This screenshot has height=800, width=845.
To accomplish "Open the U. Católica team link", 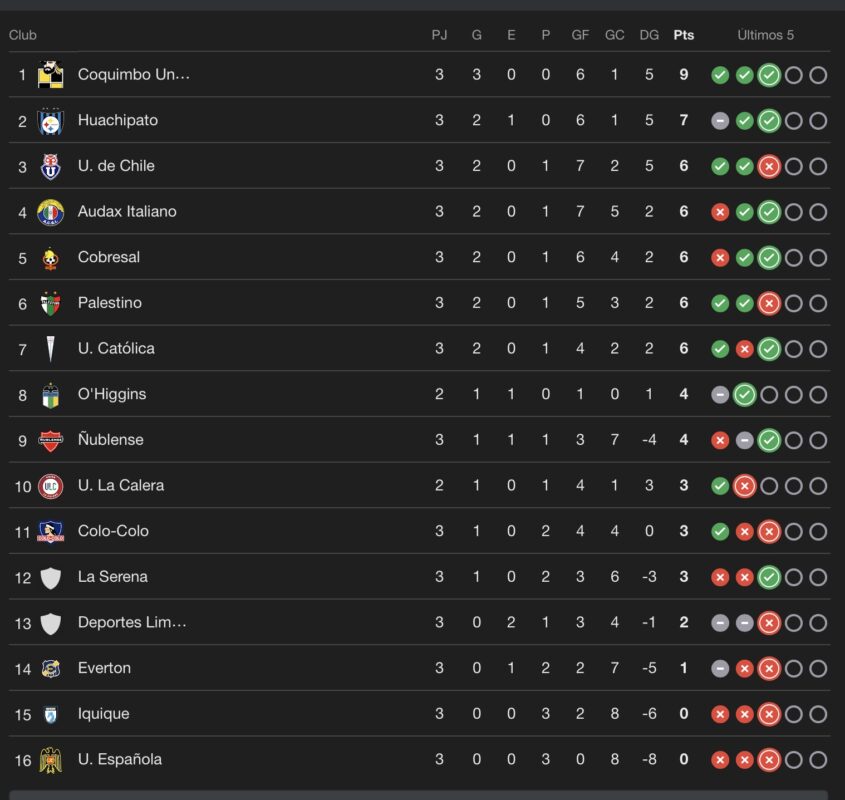I will click(116, 349).
